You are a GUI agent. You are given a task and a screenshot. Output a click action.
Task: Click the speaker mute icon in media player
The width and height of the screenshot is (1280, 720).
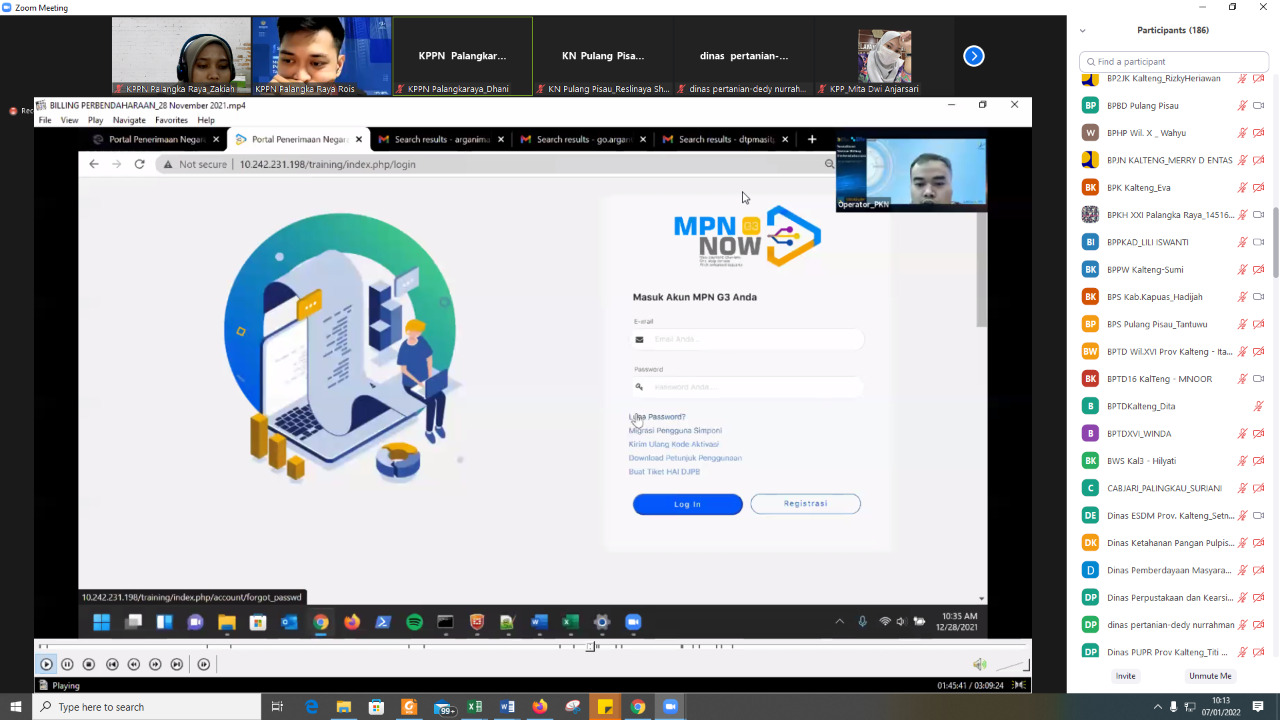tap(980, 665)
